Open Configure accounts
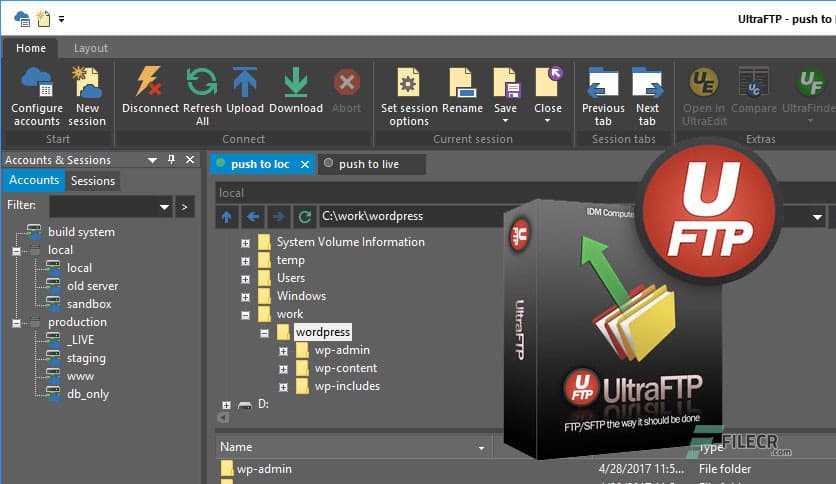 (x=37, y=97)
